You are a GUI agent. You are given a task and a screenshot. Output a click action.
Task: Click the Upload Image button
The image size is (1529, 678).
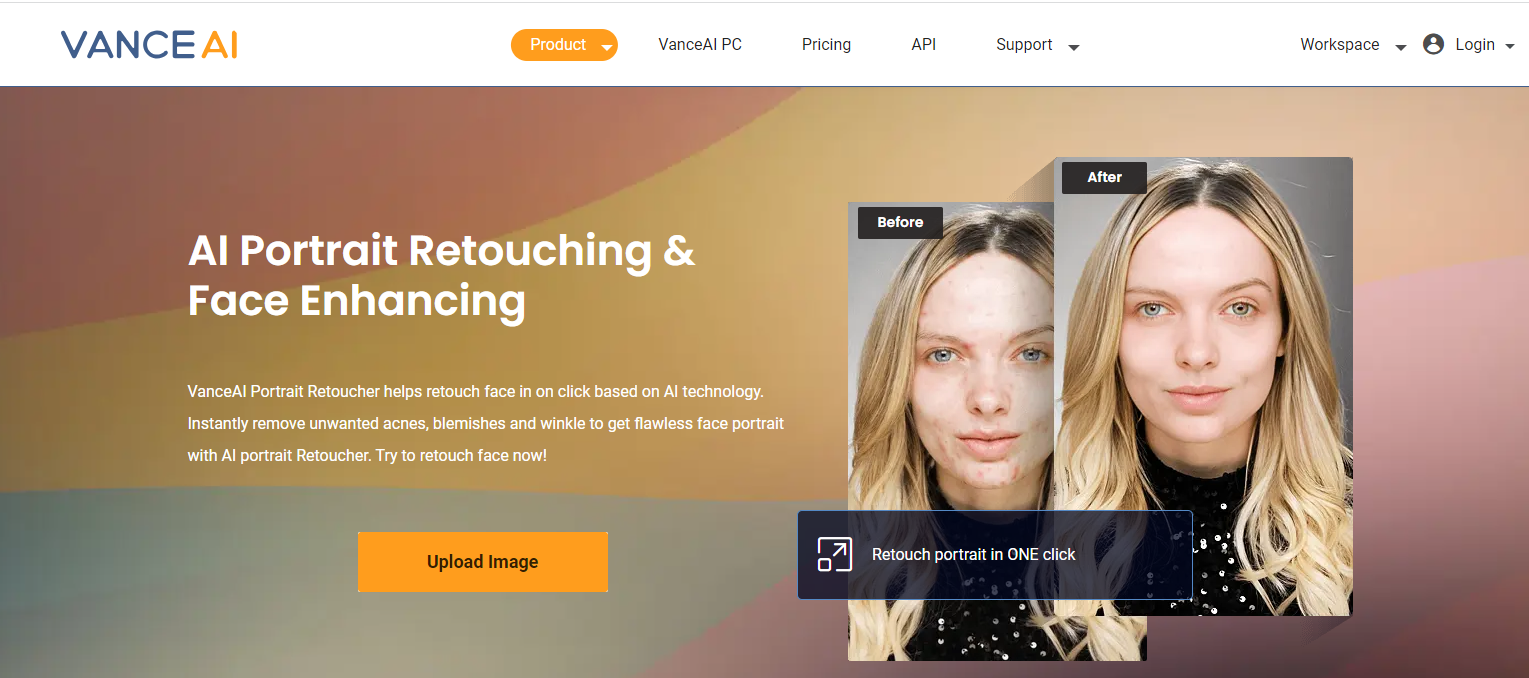(483, 562)
